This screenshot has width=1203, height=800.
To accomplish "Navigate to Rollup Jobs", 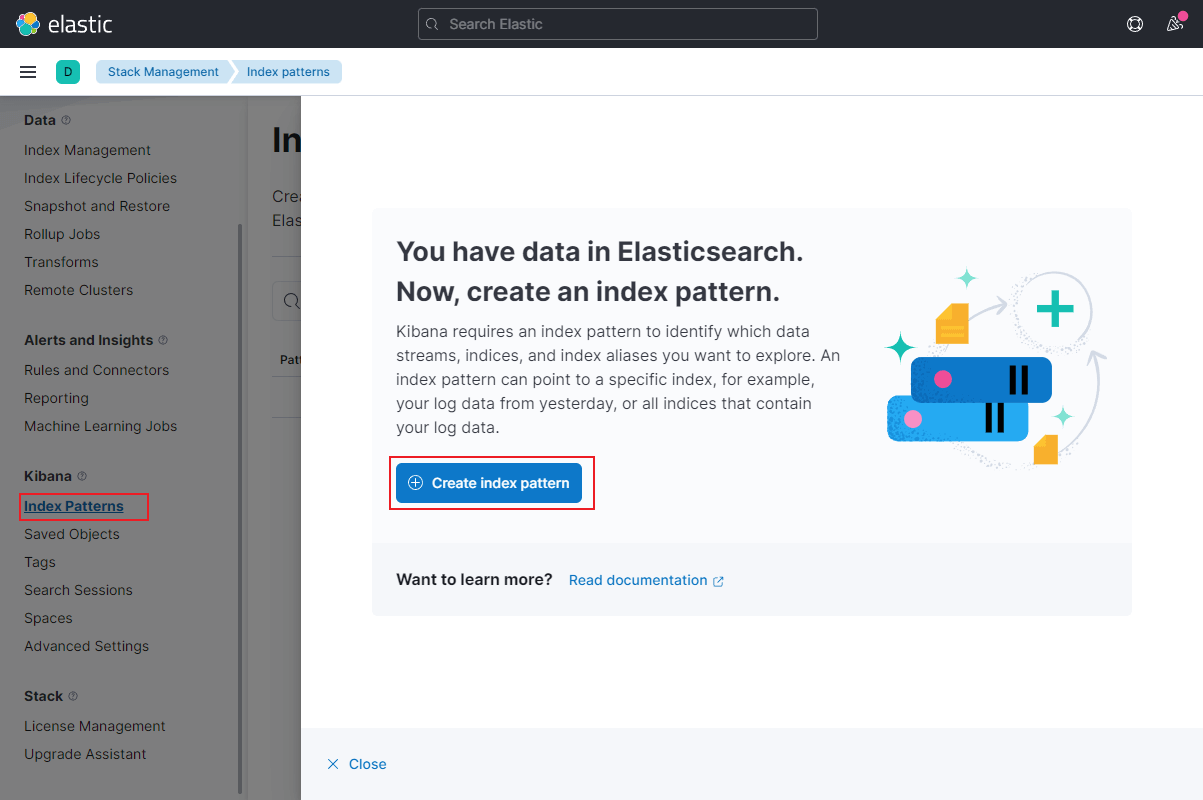I will click(x=62, y=234).
